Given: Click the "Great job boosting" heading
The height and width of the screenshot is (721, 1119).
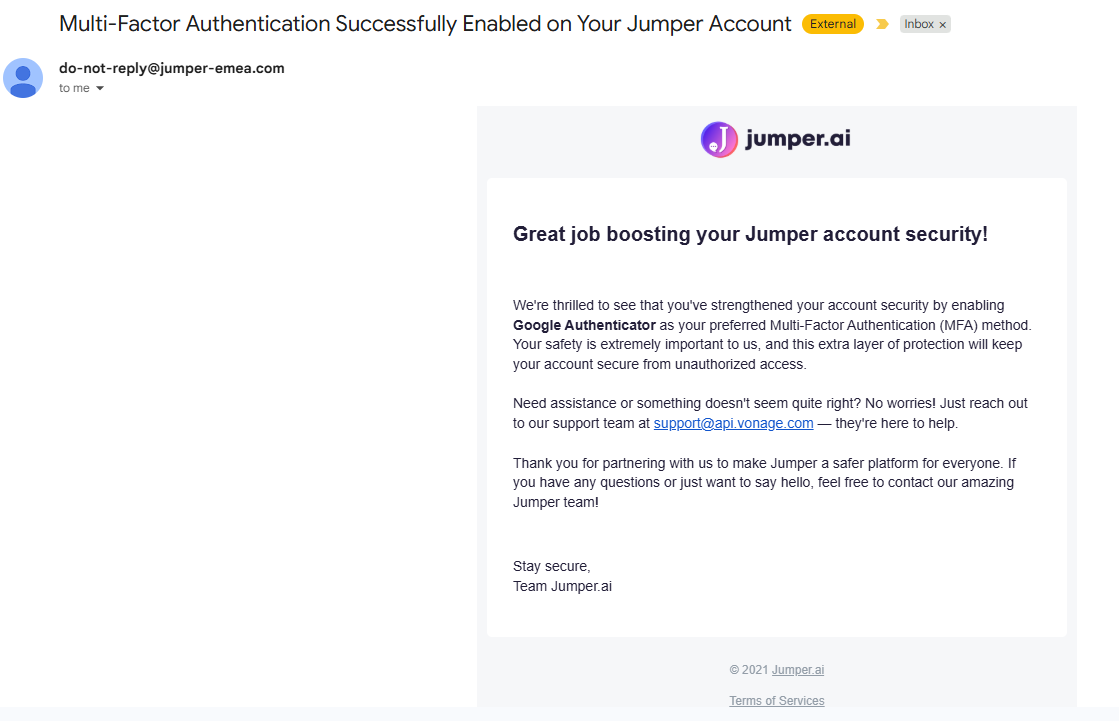Looking at the screenshot, I should click(750, 234).
